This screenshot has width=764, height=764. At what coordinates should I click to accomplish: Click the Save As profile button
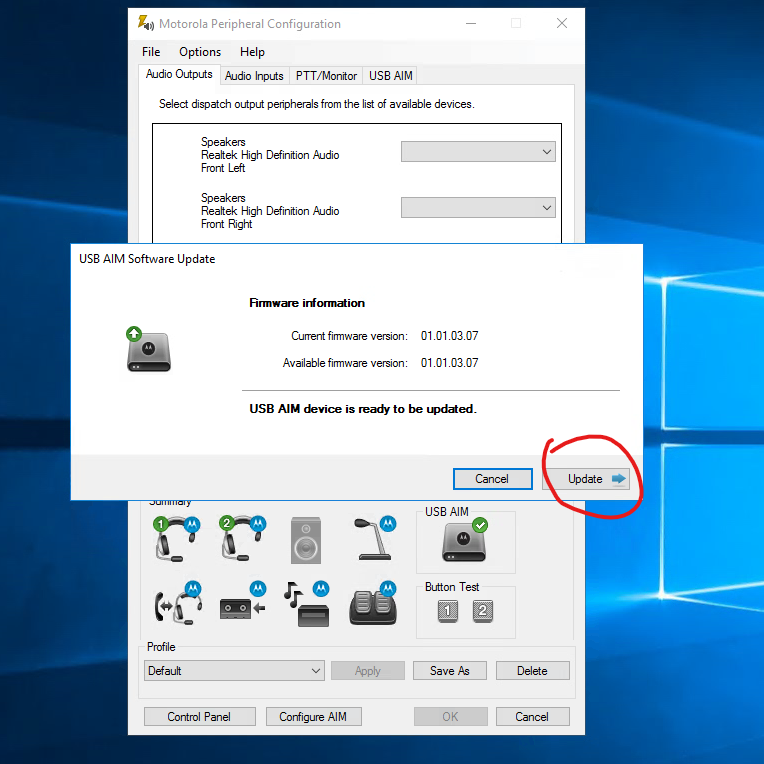(450, 671)
